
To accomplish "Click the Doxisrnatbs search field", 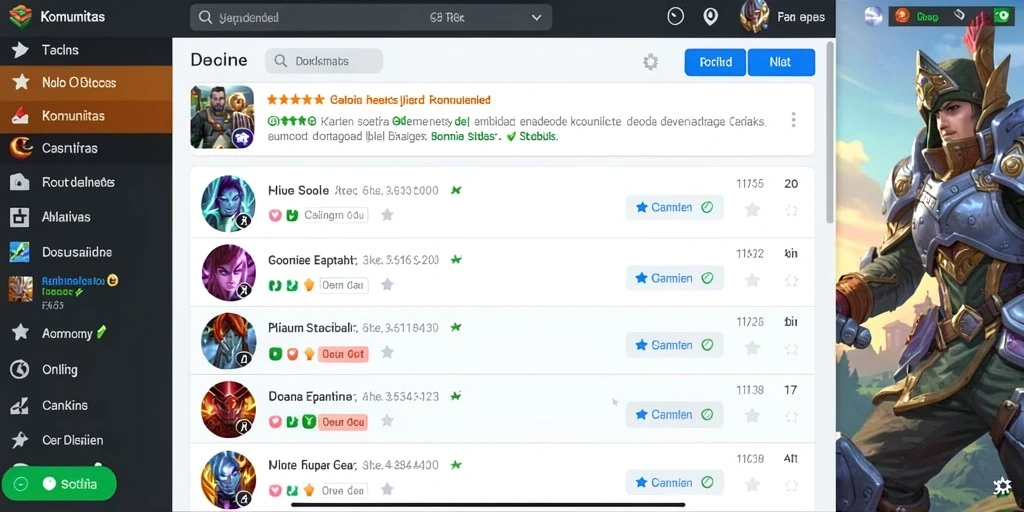I will [324, 61].
